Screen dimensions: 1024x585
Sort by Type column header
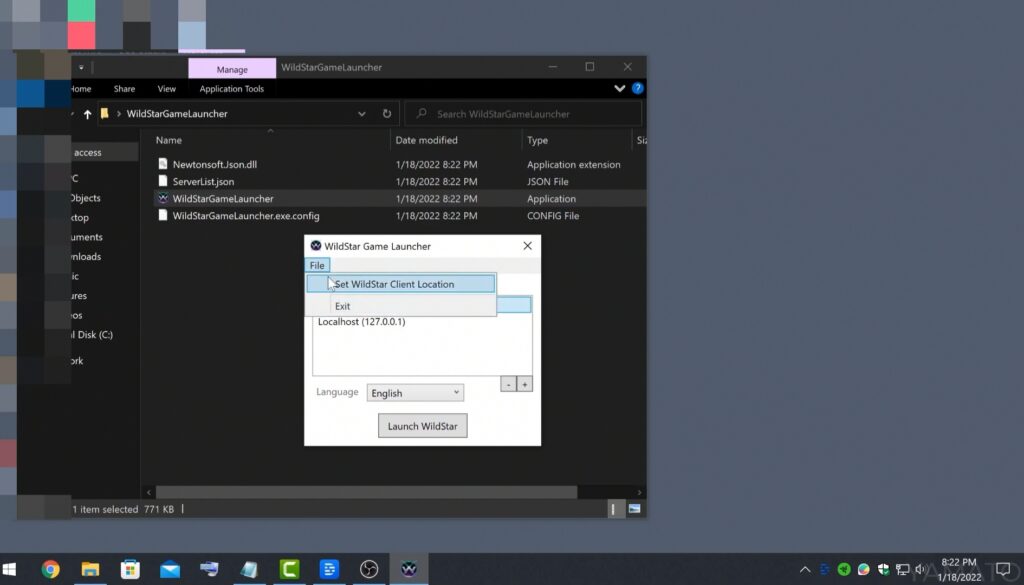pyautogui.click(x=537, y=140)
